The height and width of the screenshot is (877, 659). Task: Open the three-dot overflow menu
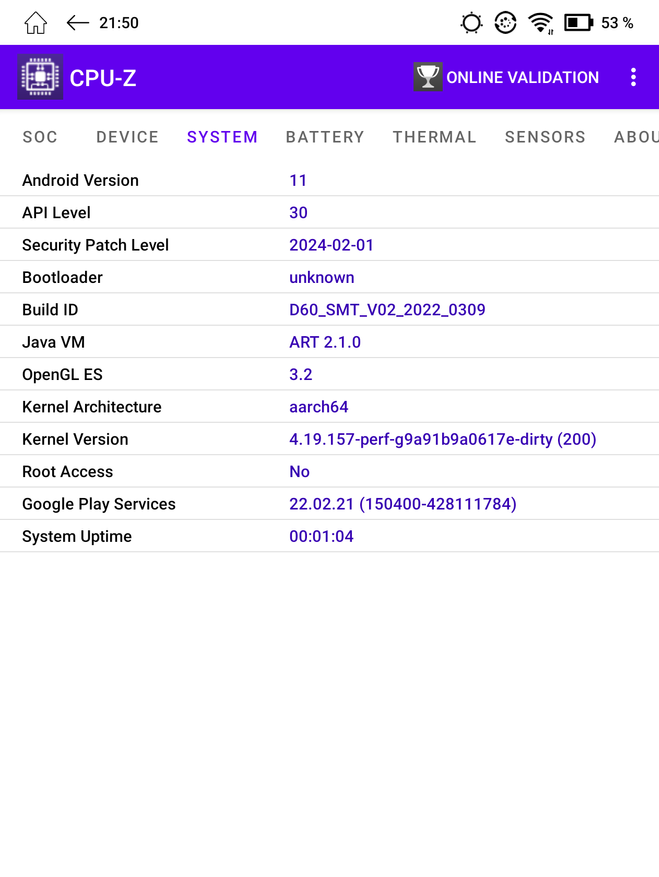633,77
